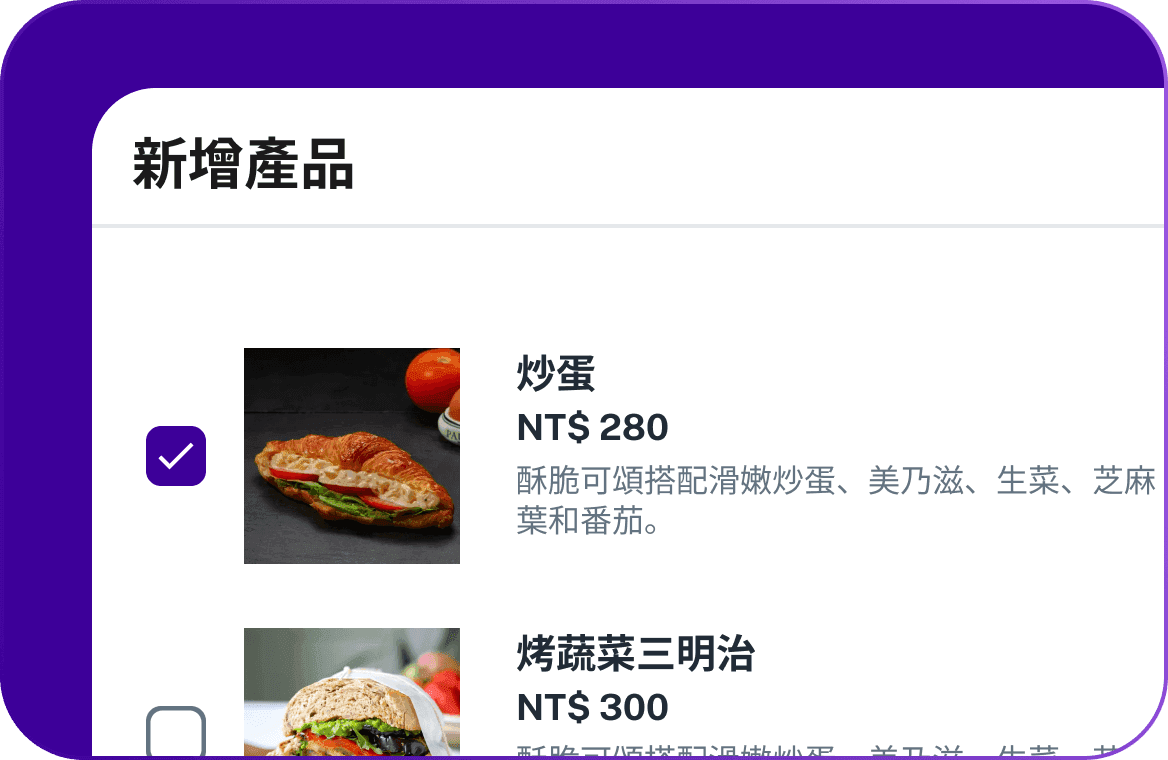Screen dimensions: 1168x760
Task: Click the 芝麻 text ending the 炒蛋 description
Action: (x=1124, y=481)
